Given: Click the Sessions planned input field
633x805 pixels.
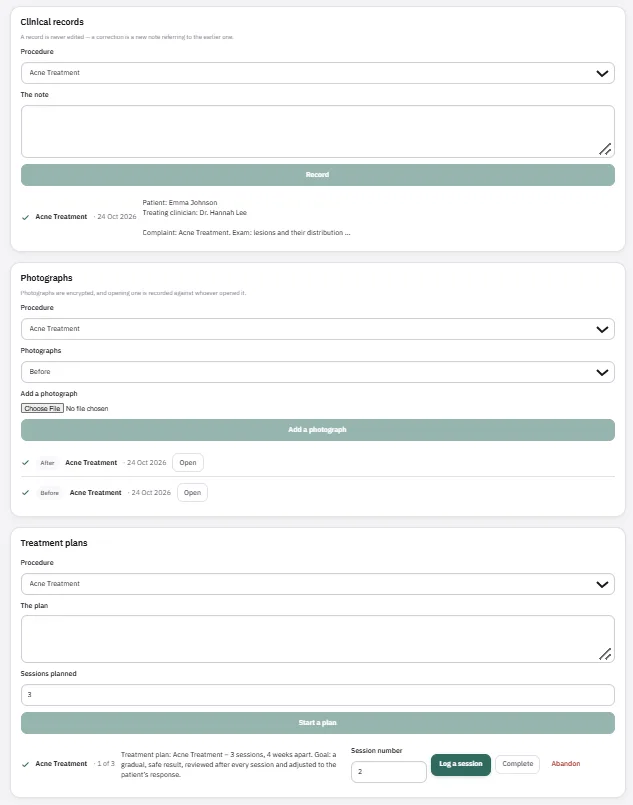Looking at the screenshot, I should coord(317,695).
